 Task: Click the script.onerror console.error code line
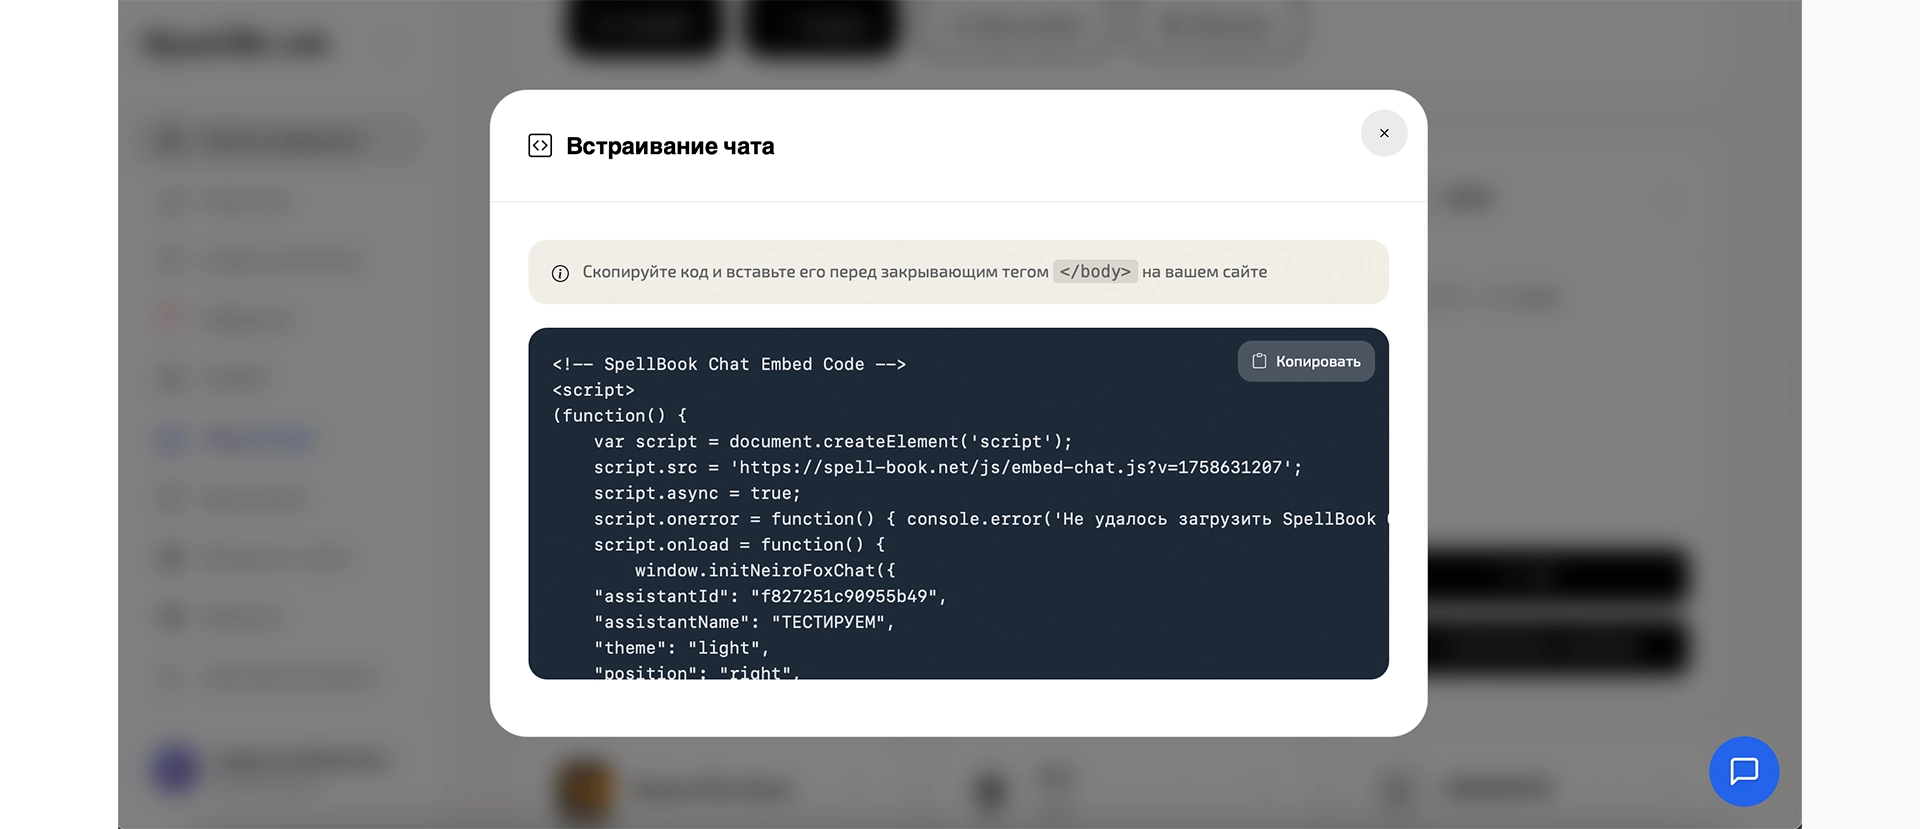tap(984, 519)
